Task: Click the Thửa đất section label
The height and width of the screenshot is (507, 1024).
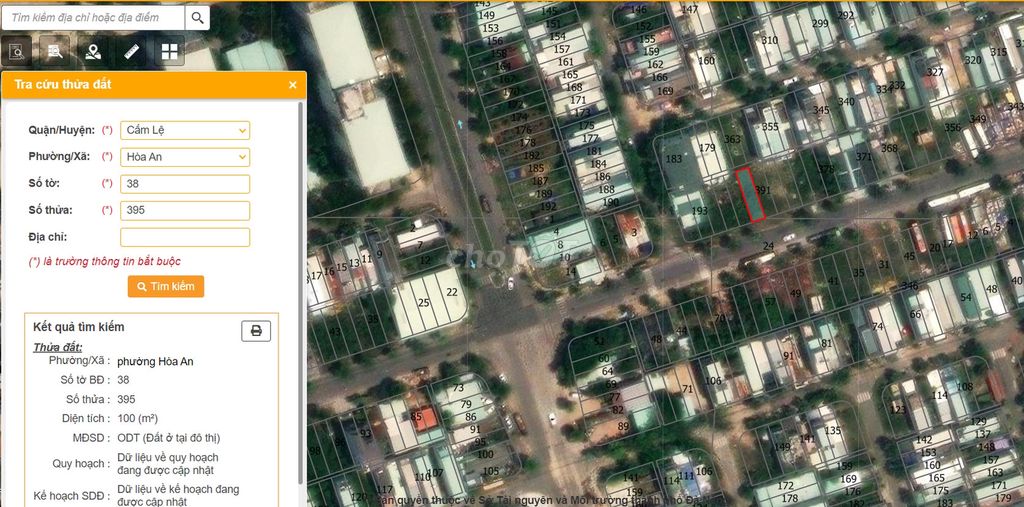Action: tap(58, 348)
